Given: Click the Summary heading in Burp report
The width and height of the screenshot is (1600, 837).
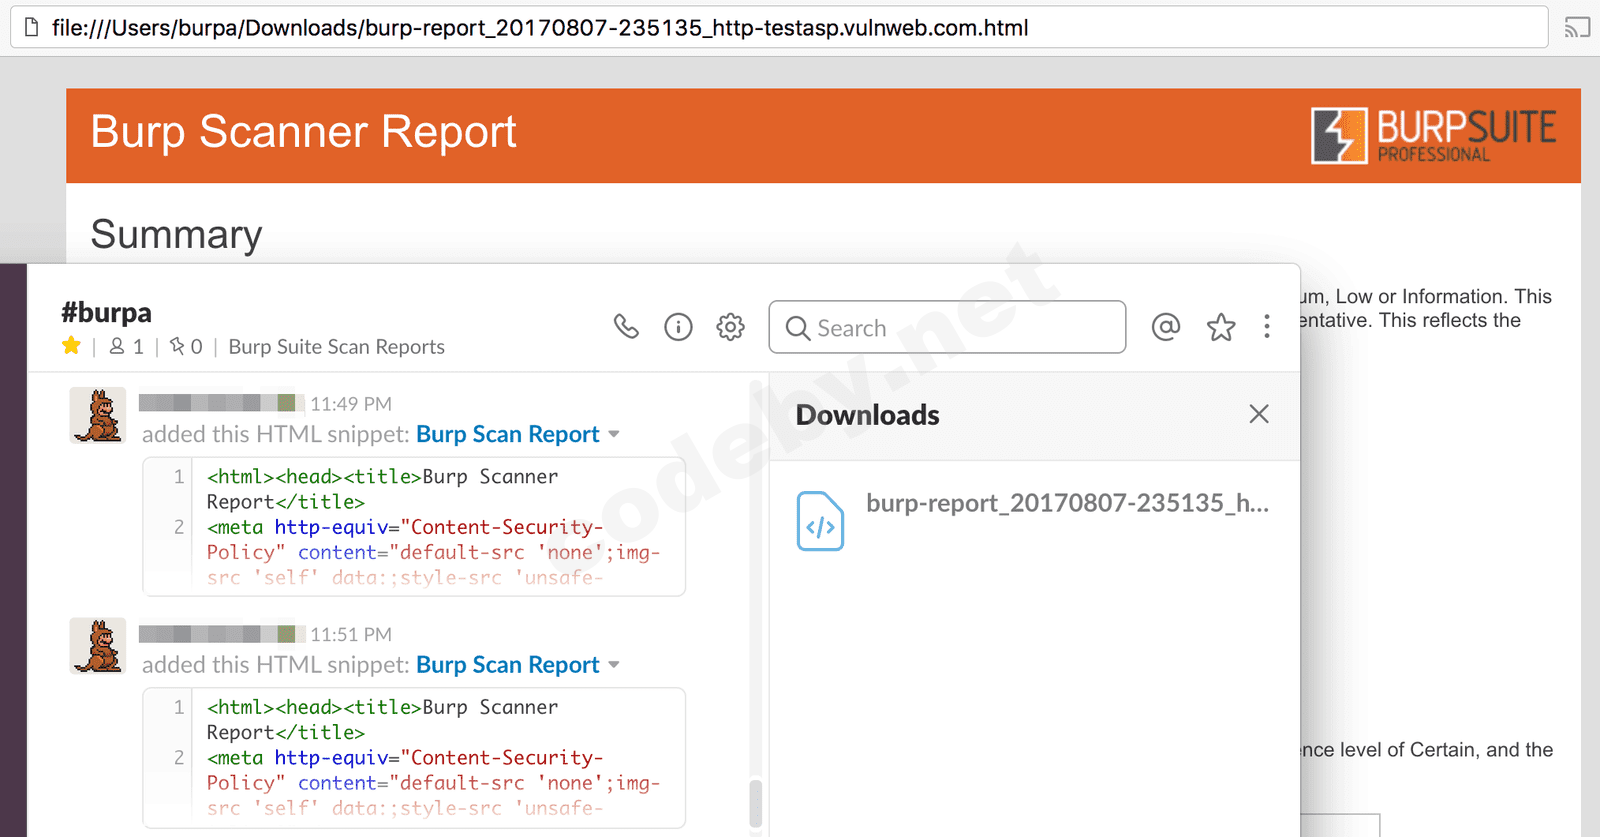Looking at the screenshot, I should pos(176,234).
